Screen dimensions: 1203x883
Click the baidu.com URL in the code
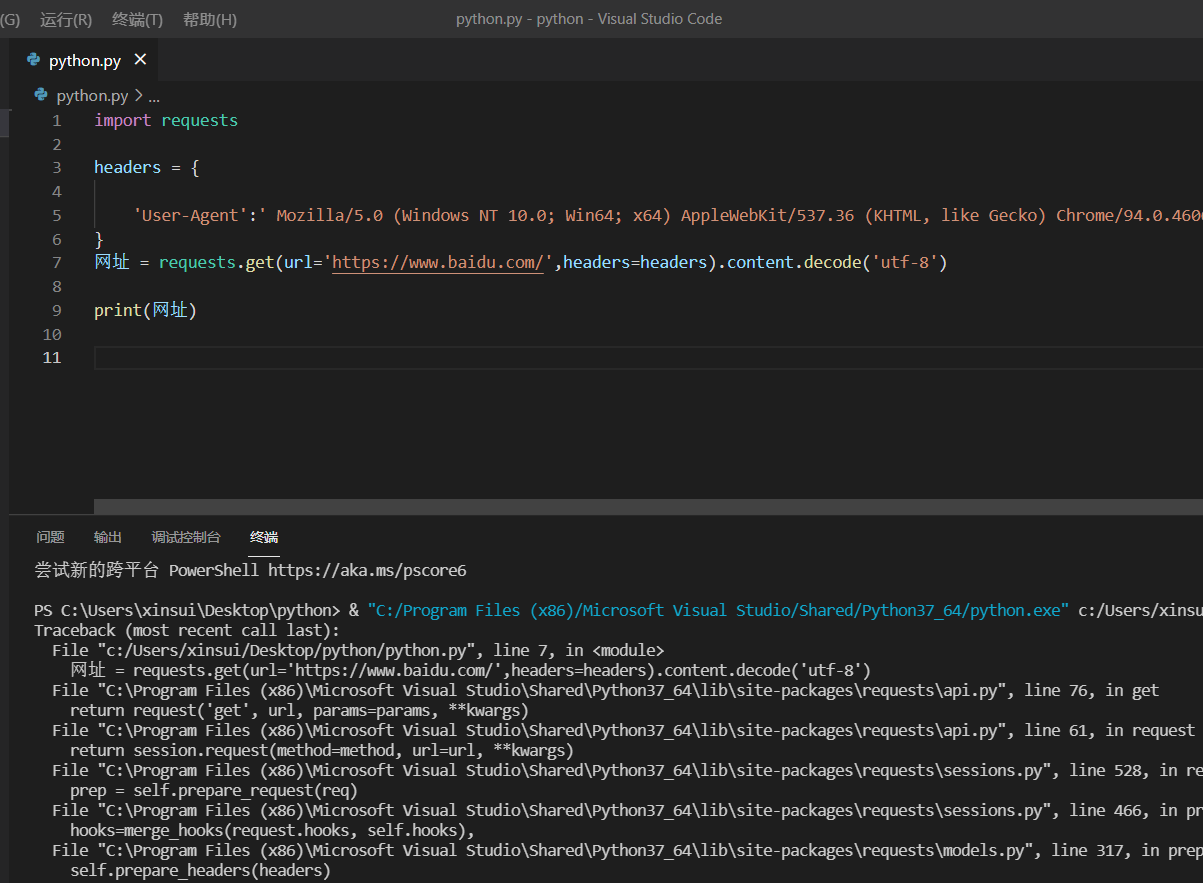pos(437,263)
